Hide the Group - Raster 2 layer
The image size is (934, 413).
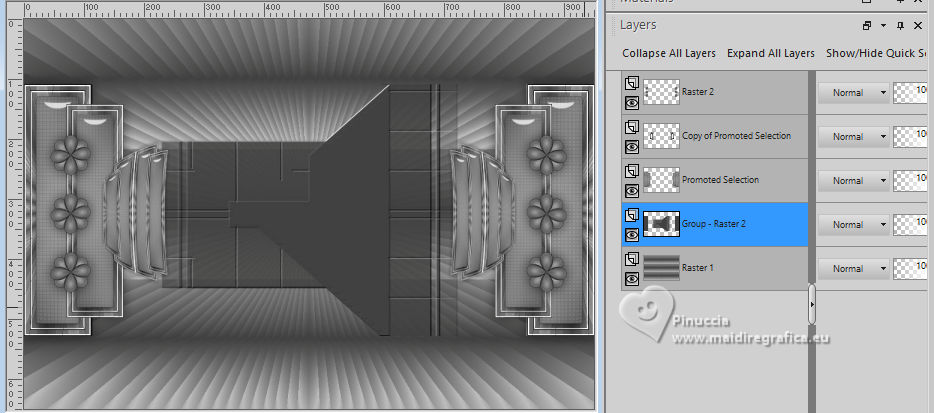click(x=632, y=235)
